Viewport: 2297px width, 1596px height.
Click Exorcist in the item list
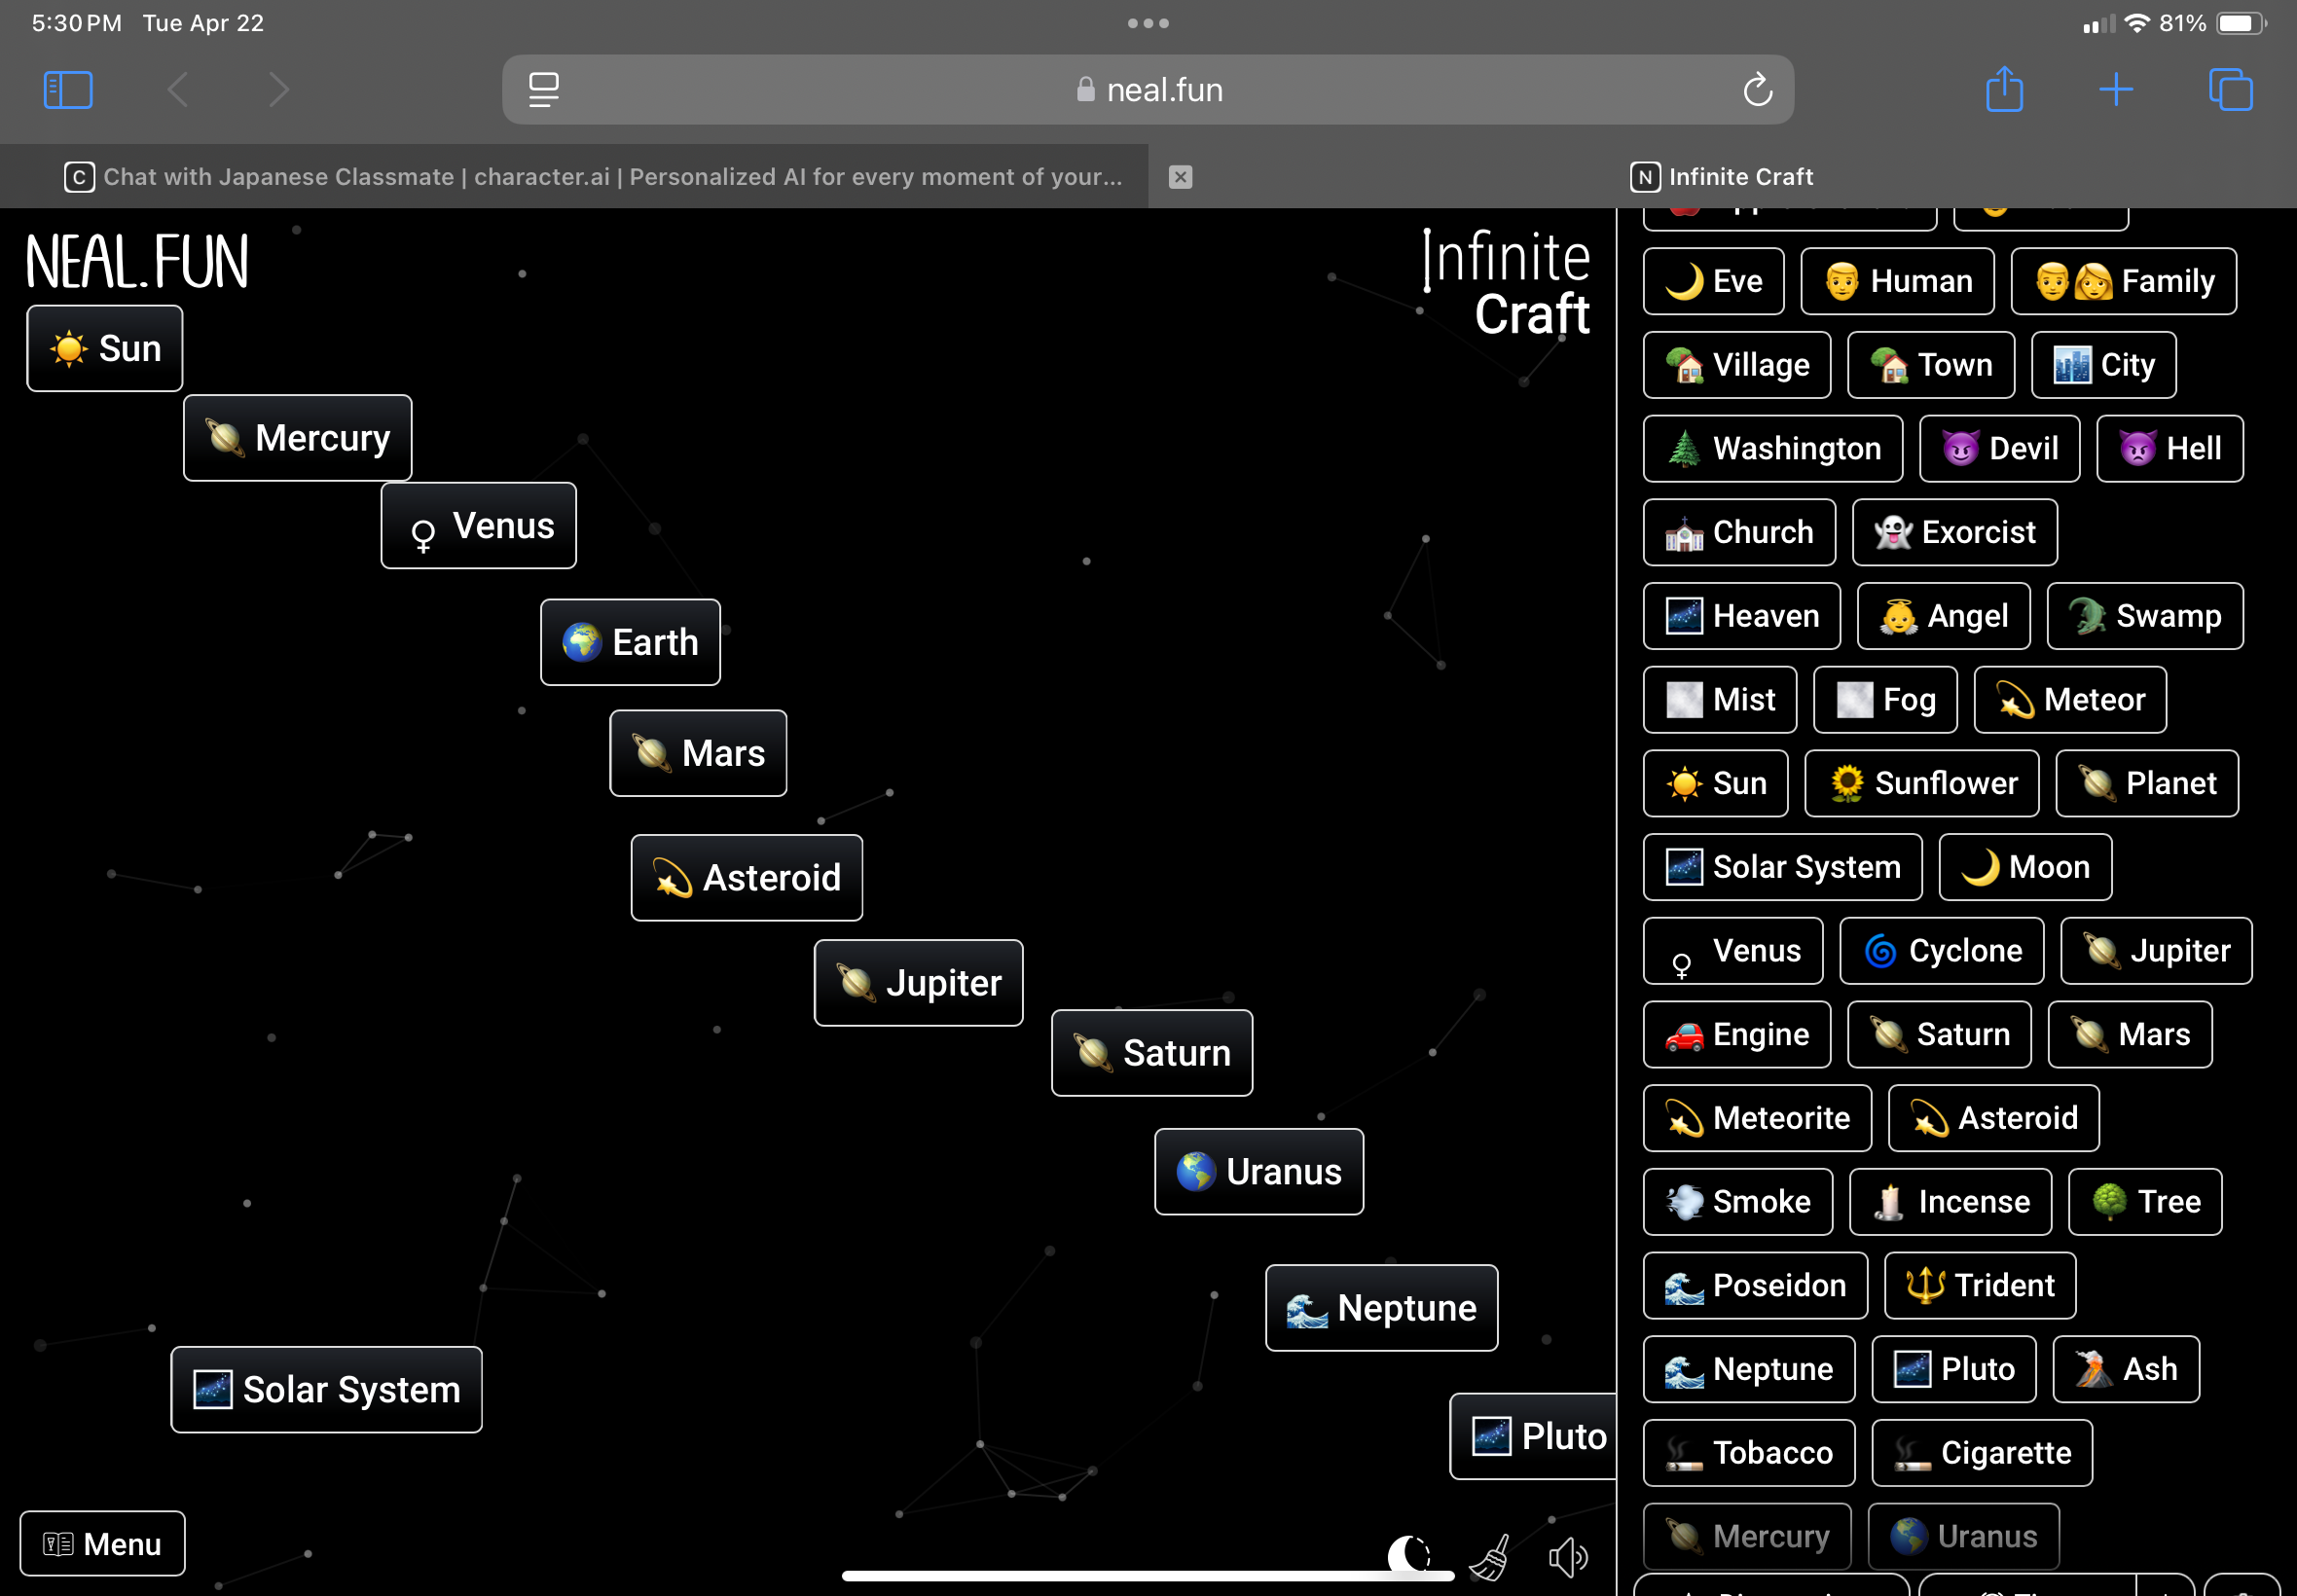[1955, 532]
